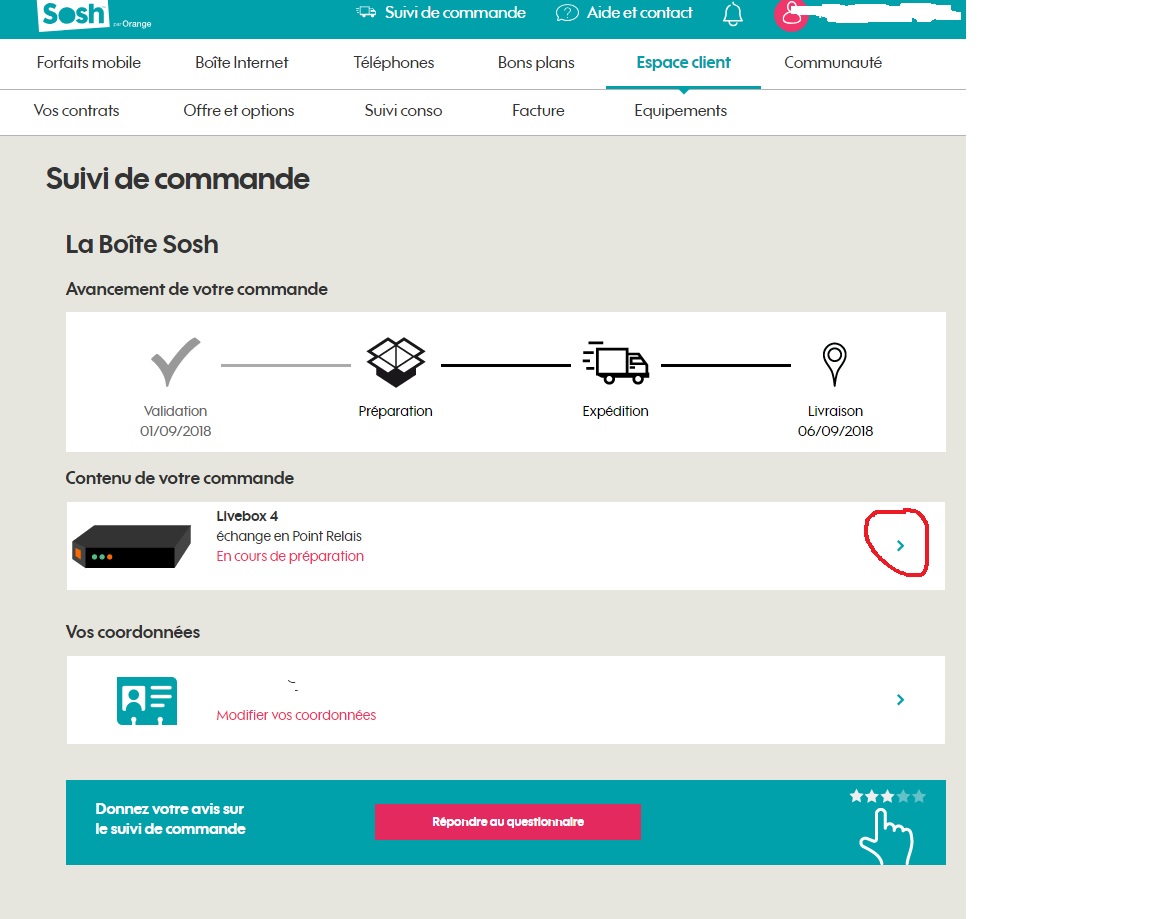Click the Expédition delivery truck icon
Screen dimensions: 1152x919
point(615,362)
